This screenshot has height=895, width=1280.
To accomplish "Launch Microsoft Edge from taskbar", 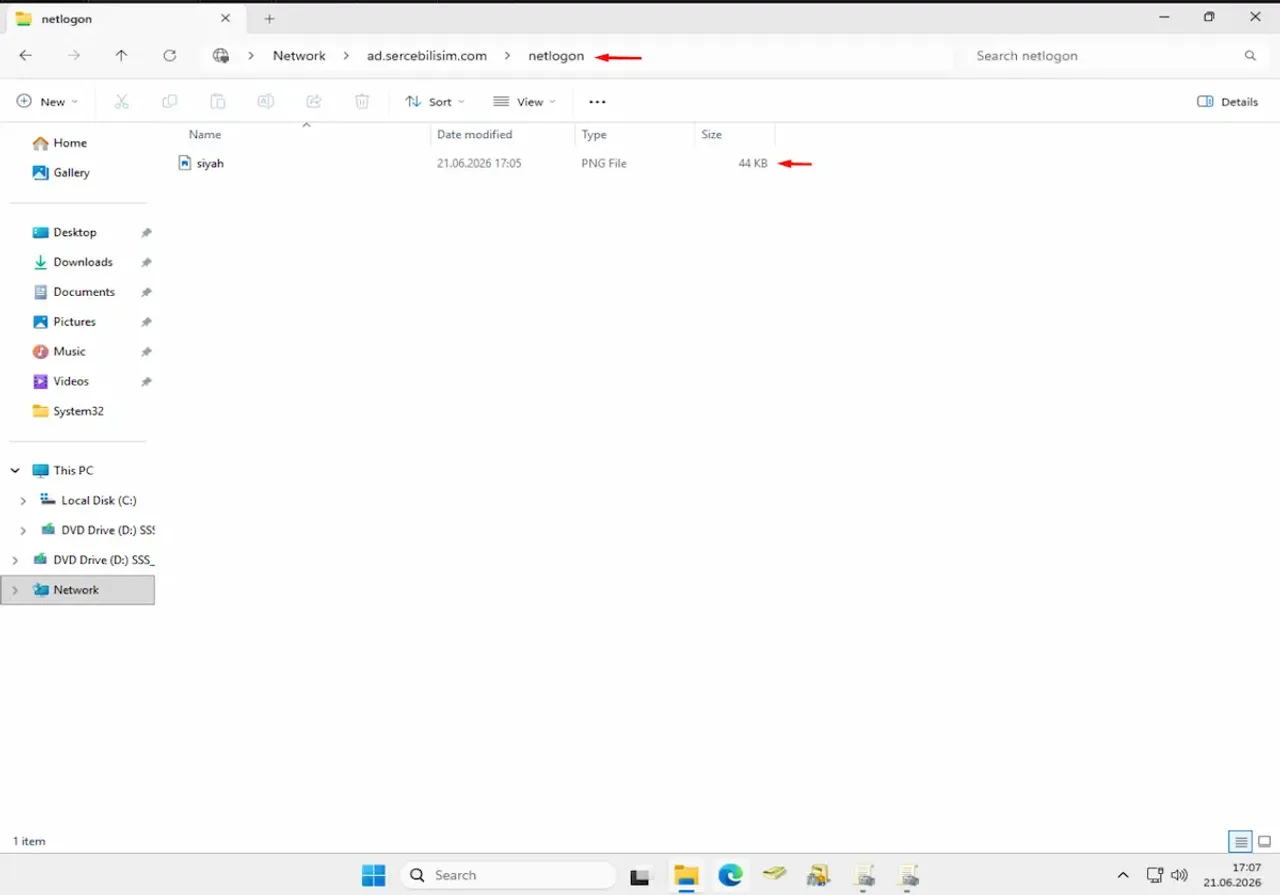I will (x=730, y=875).
